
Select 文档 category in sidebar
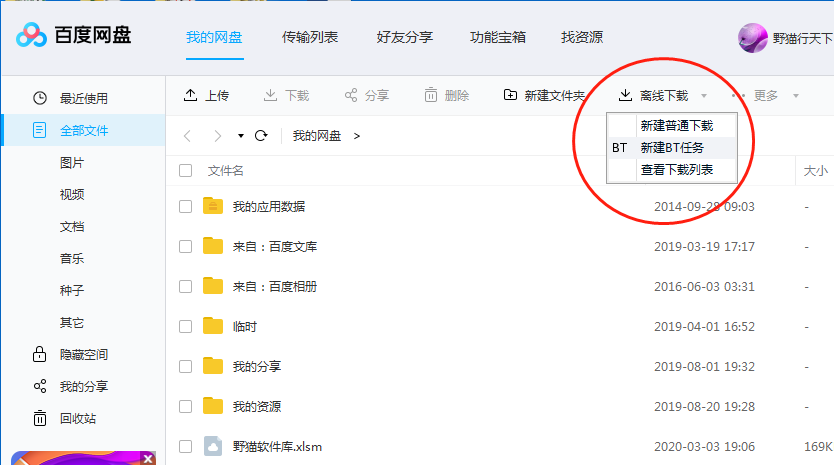(x=72, y=227)
